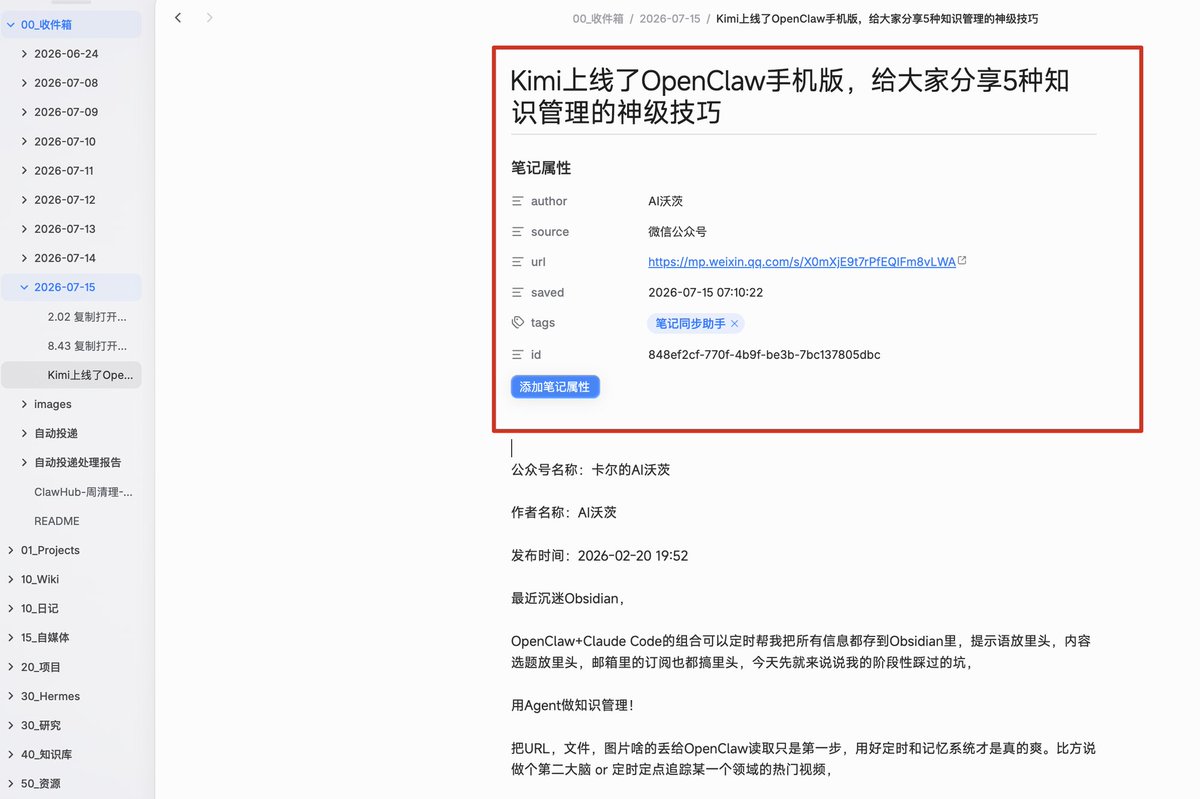Click 2026-07-15 in the breadcrumb
The image size is (1200, 799).
pyautogui.click(x=670, y=19)
